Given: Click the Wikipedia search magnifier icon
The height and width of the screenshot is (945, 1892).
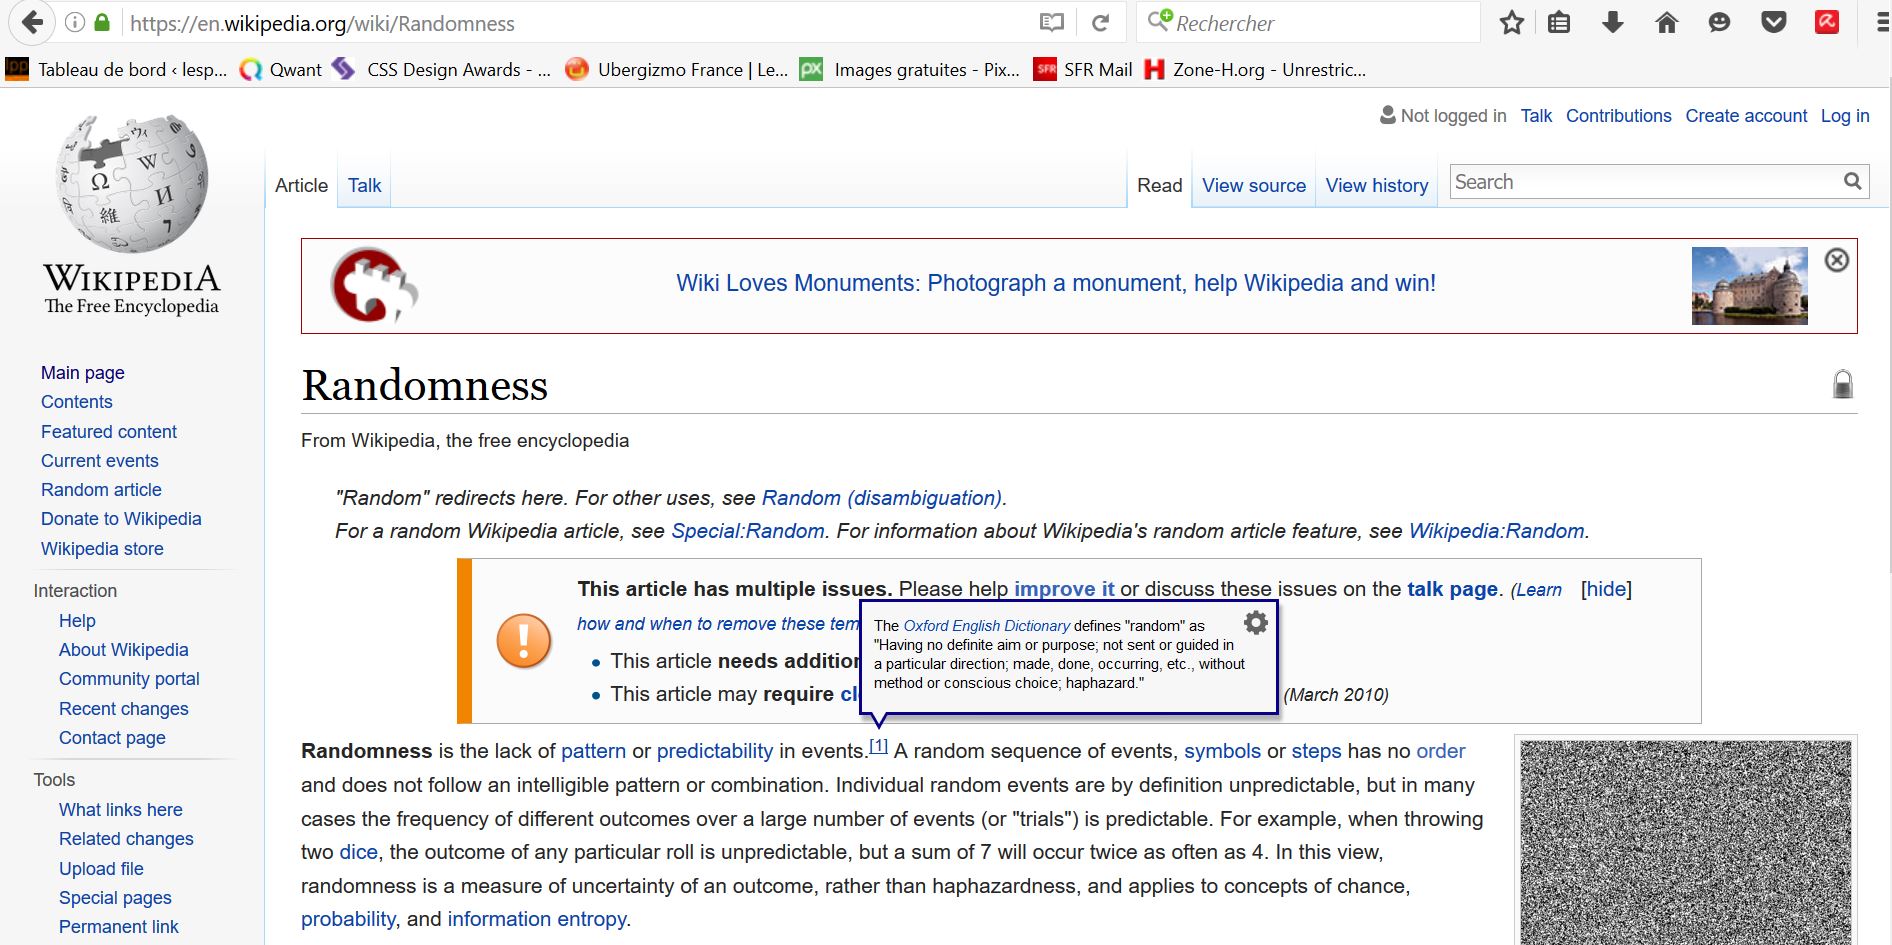Looking at the screenshot, I should 1852,181.
